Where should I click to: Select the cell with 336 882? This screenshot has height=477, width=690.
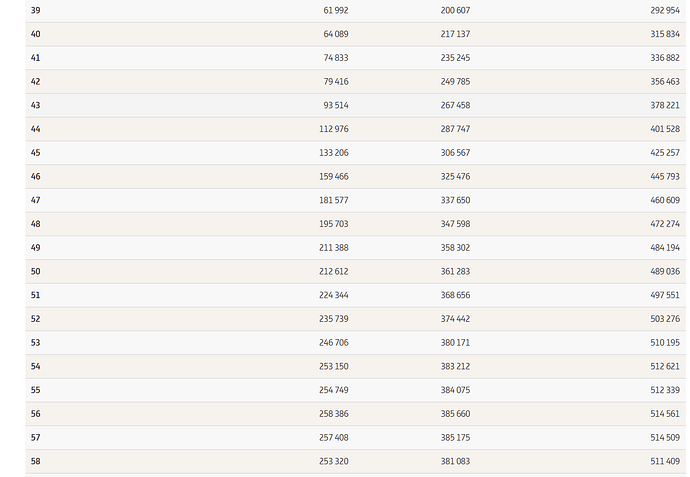pyautogui.click(x=664, y=58)
